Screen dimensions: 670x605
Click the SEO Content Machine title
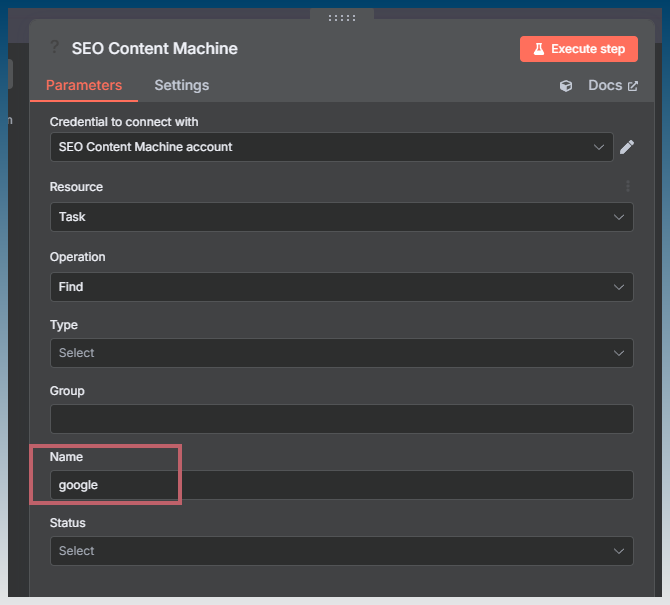(154, 48)
